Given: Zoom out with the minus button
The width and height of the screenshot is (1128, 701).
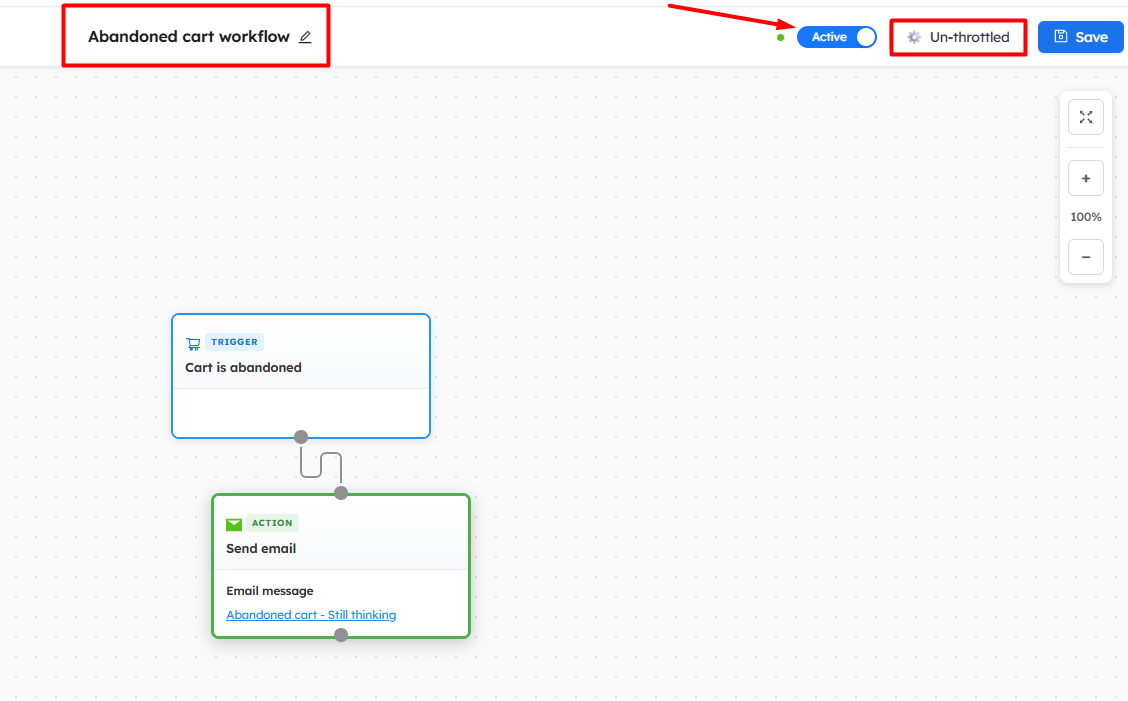Looking at the screenshot, I should [x=1085, y=257].
